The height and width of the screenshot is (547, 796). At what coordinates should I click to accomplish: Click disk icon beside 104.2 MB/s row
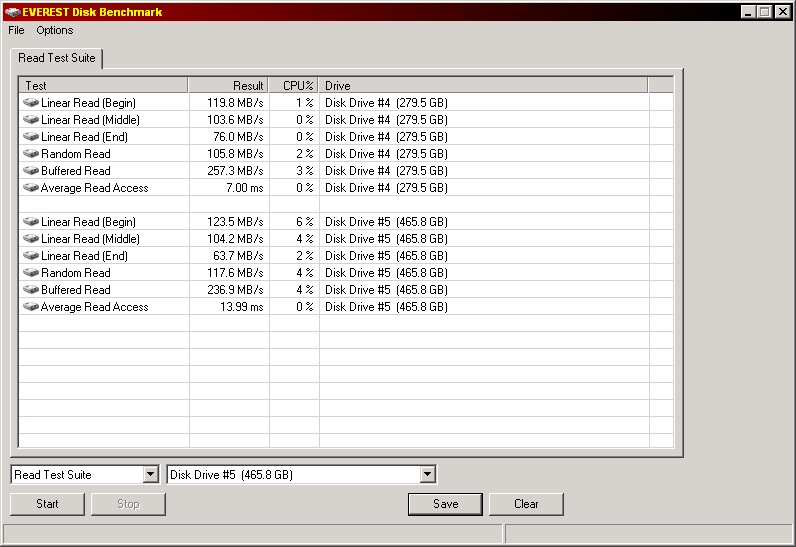click(31, 238)
